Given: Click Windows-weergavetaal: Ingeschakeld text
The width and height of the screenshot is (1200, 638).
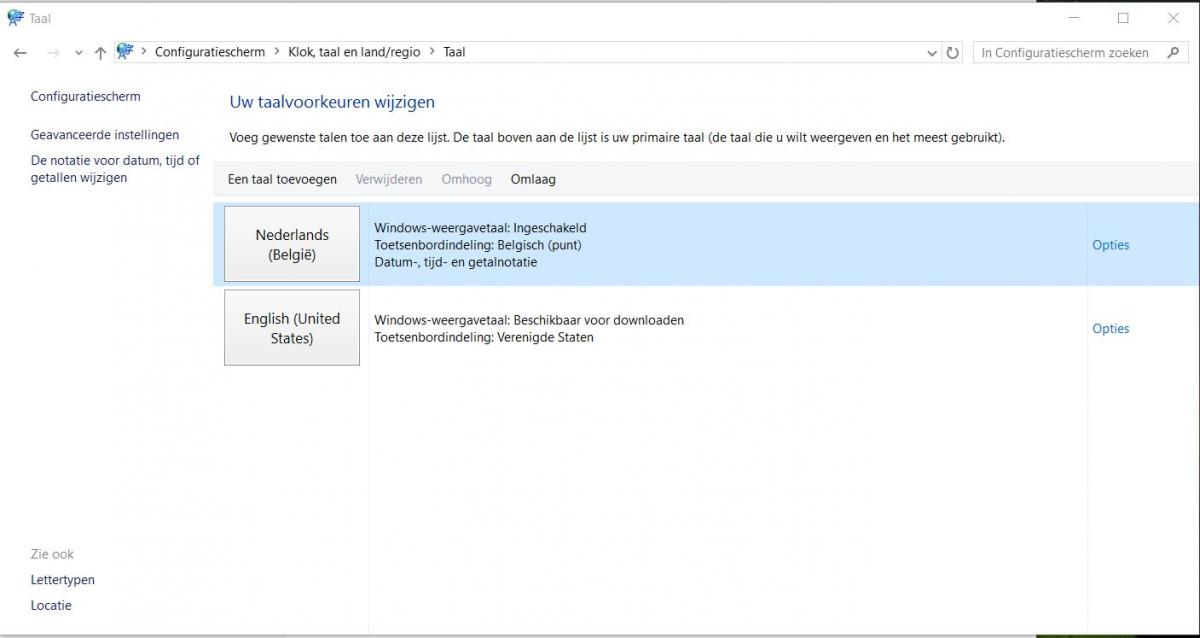Looking at the screenshot, I should click(x=480, y=228).
